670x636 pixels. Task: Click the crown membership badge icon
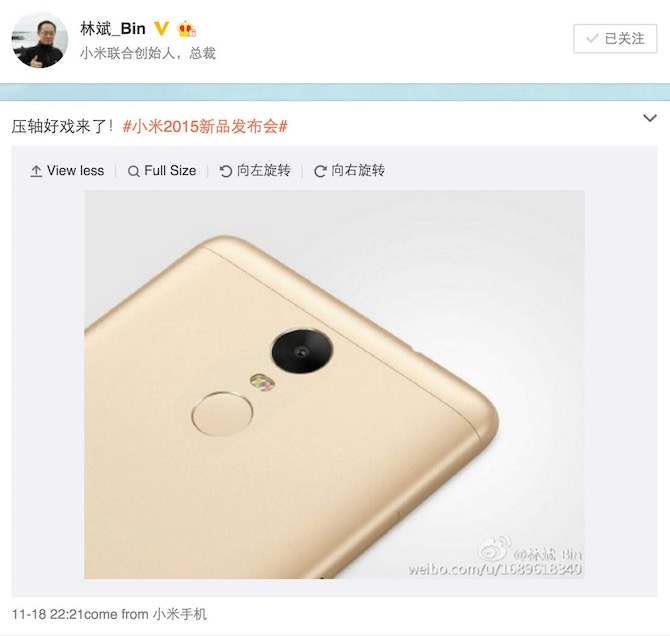click(187, 29)
